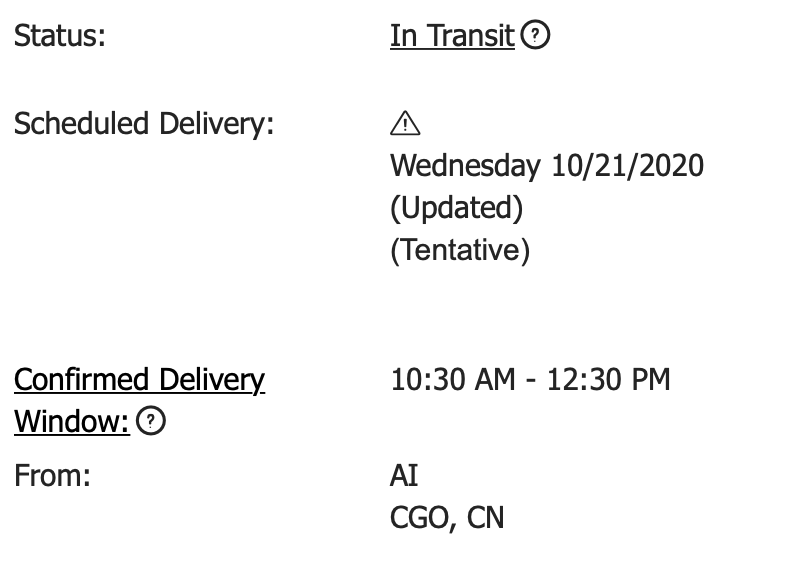
Task: Click the sender name AI
Action: 404,476
